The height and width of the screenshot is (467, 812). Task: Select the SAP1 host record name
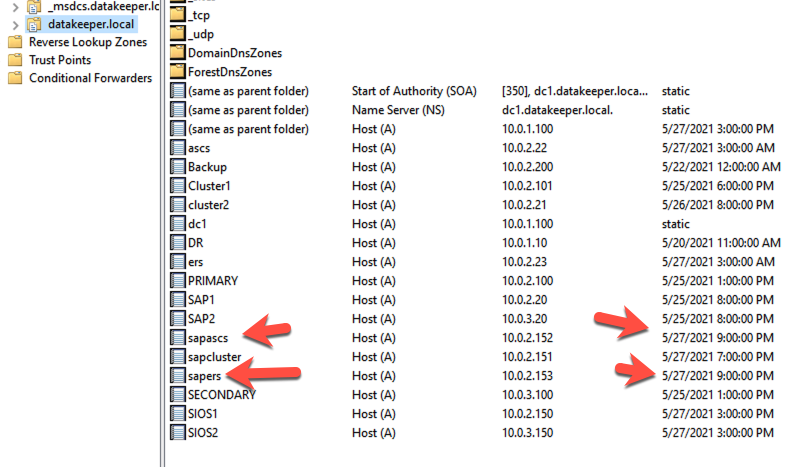point(201,300)
